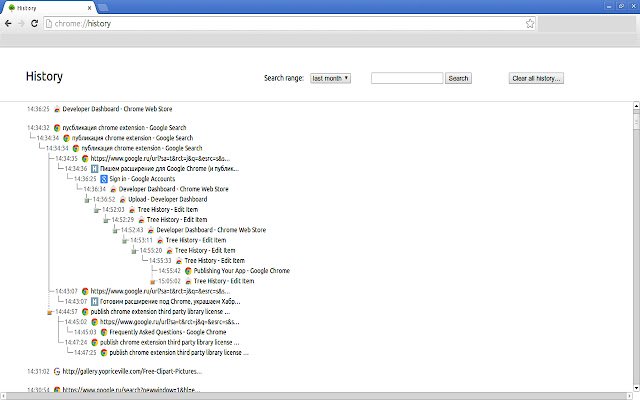Image resolution: width=640 pixels, height=400 pixels.
Task: Bookmark this page with the star icon
Action: coord(530,24)
